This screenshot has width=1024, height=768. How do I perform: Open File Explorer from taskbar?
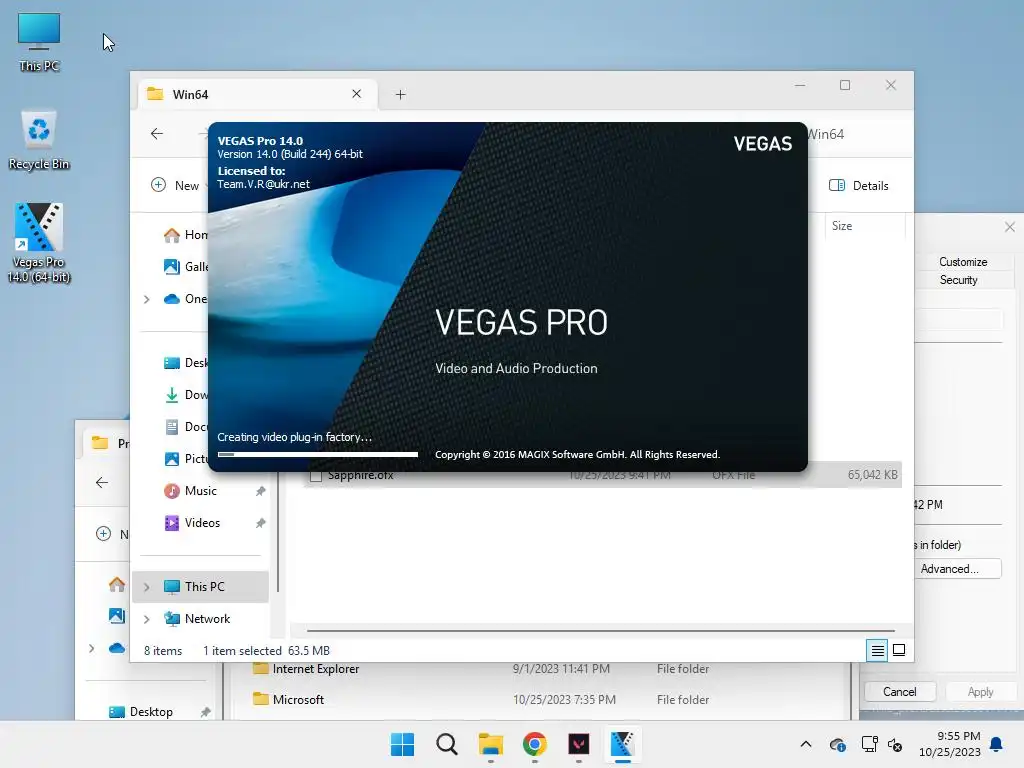[490, 744]
